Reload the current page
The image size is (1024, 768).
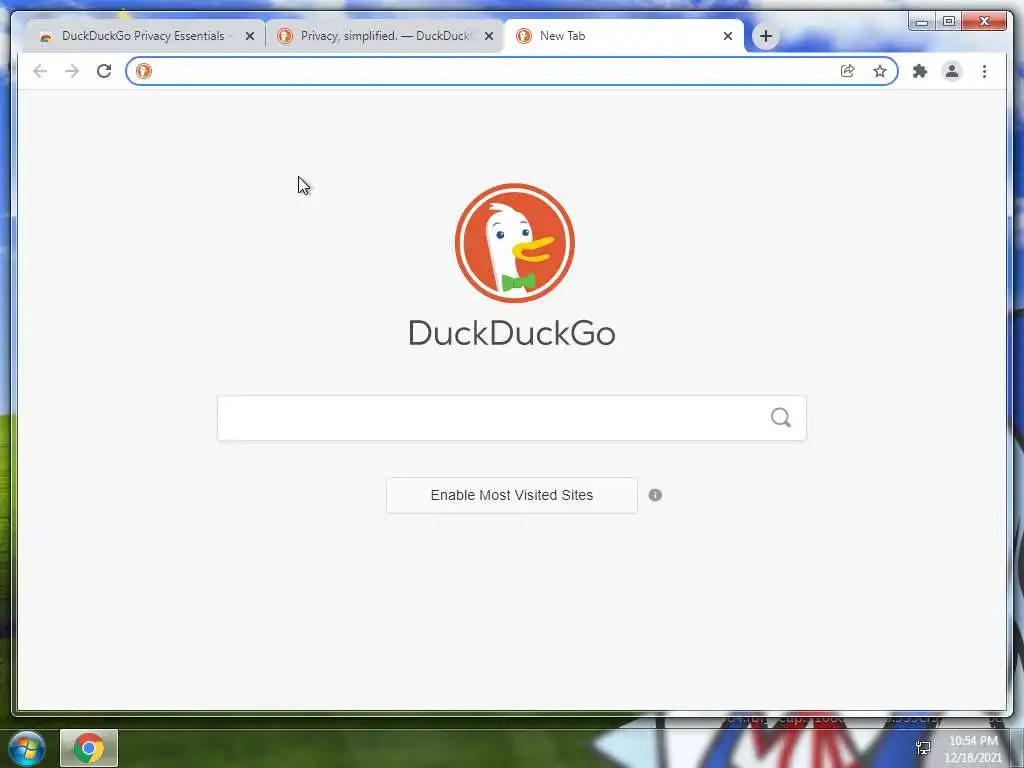(104, 71)
